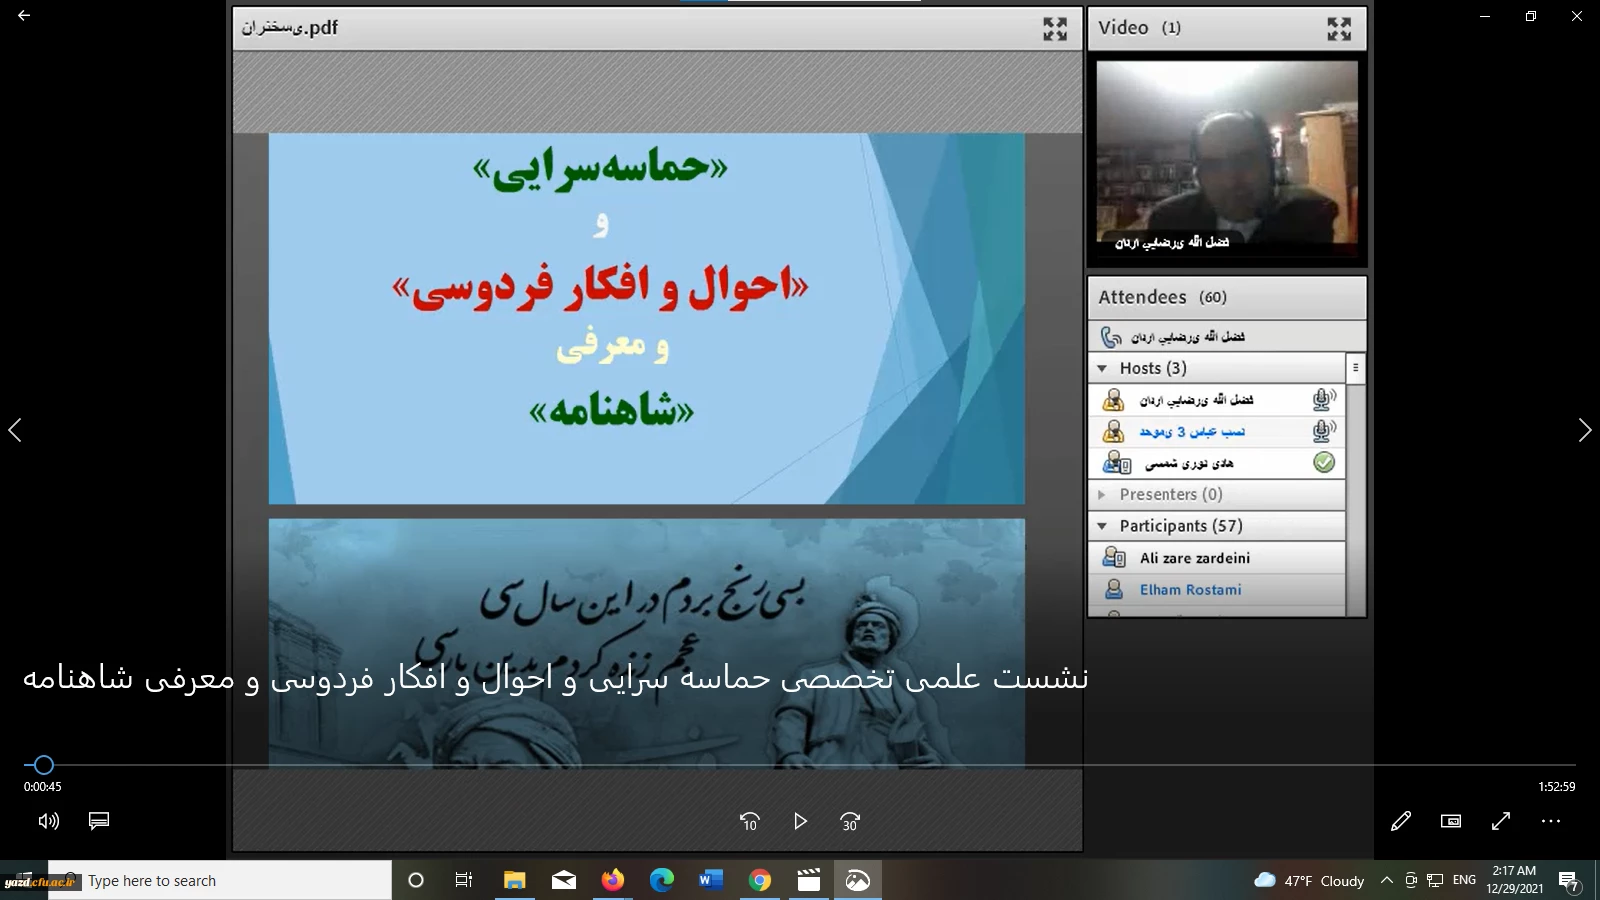Expand the Presenters (0) group

click(x=1102, y=495)
